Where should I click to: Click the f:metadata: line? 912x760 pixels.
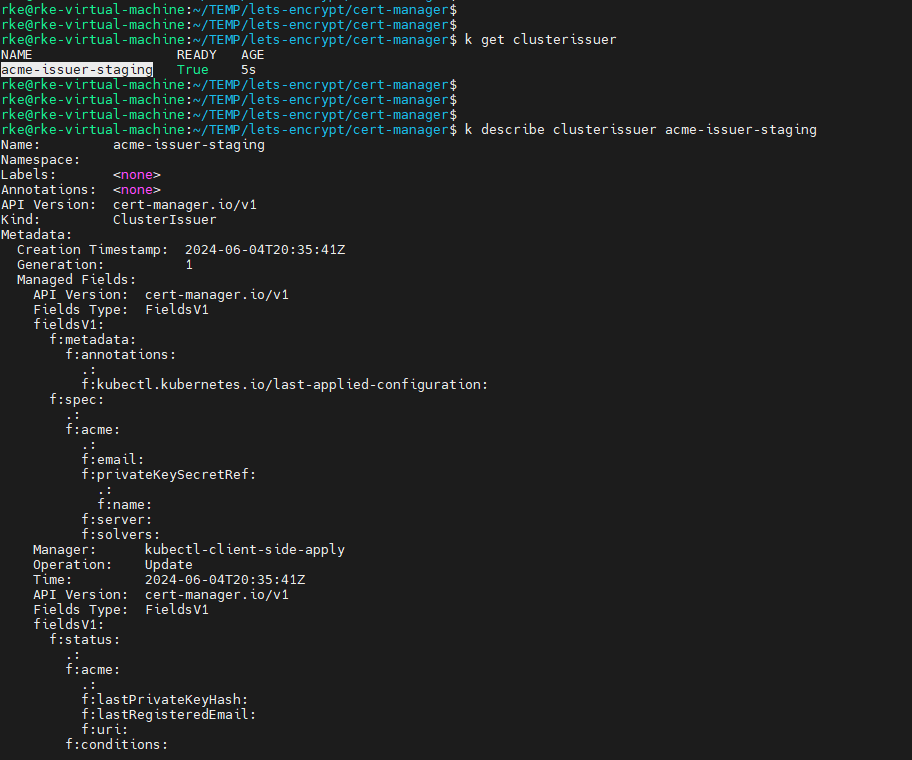tap(92, 340)
